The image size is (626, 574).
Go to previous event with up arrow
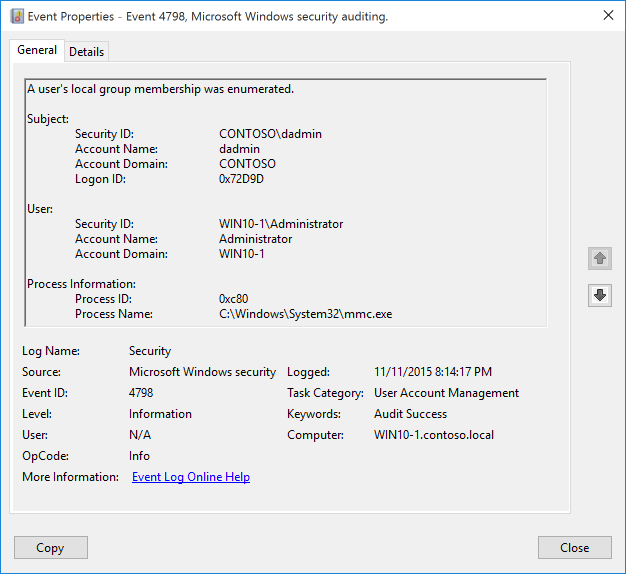pyautogui.click(x=600, y=258)
